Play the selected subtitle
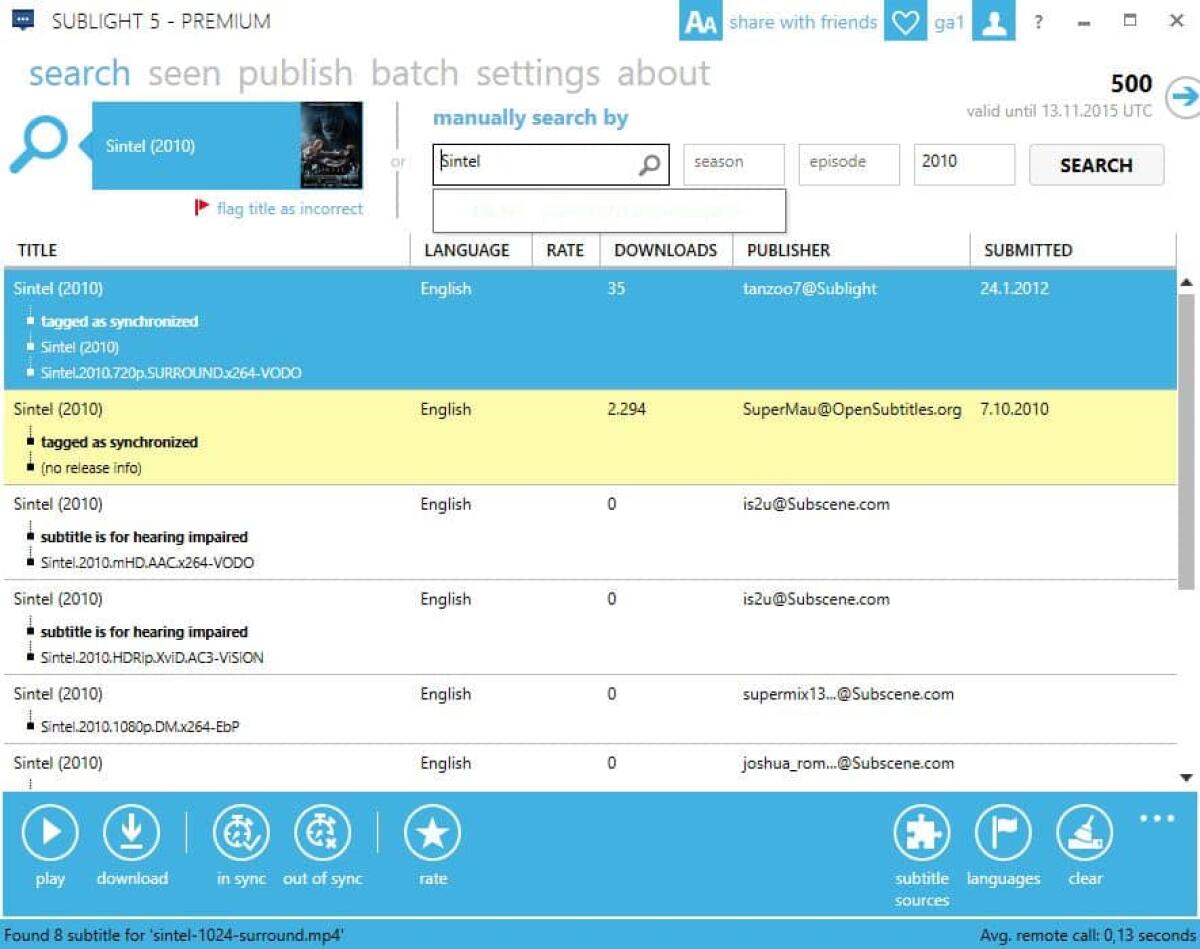 [x=50, y=831]
